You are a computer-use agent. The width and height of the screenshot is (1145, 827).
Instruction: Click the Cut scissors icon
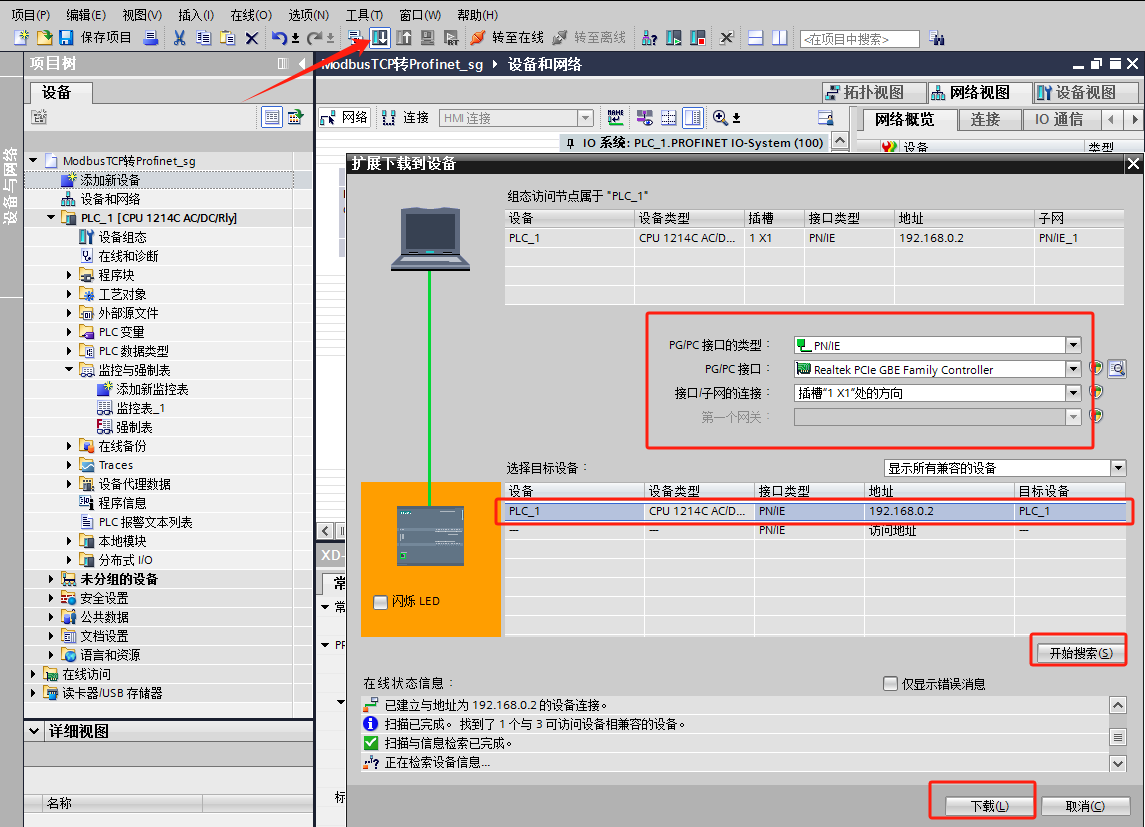point(180,38)
